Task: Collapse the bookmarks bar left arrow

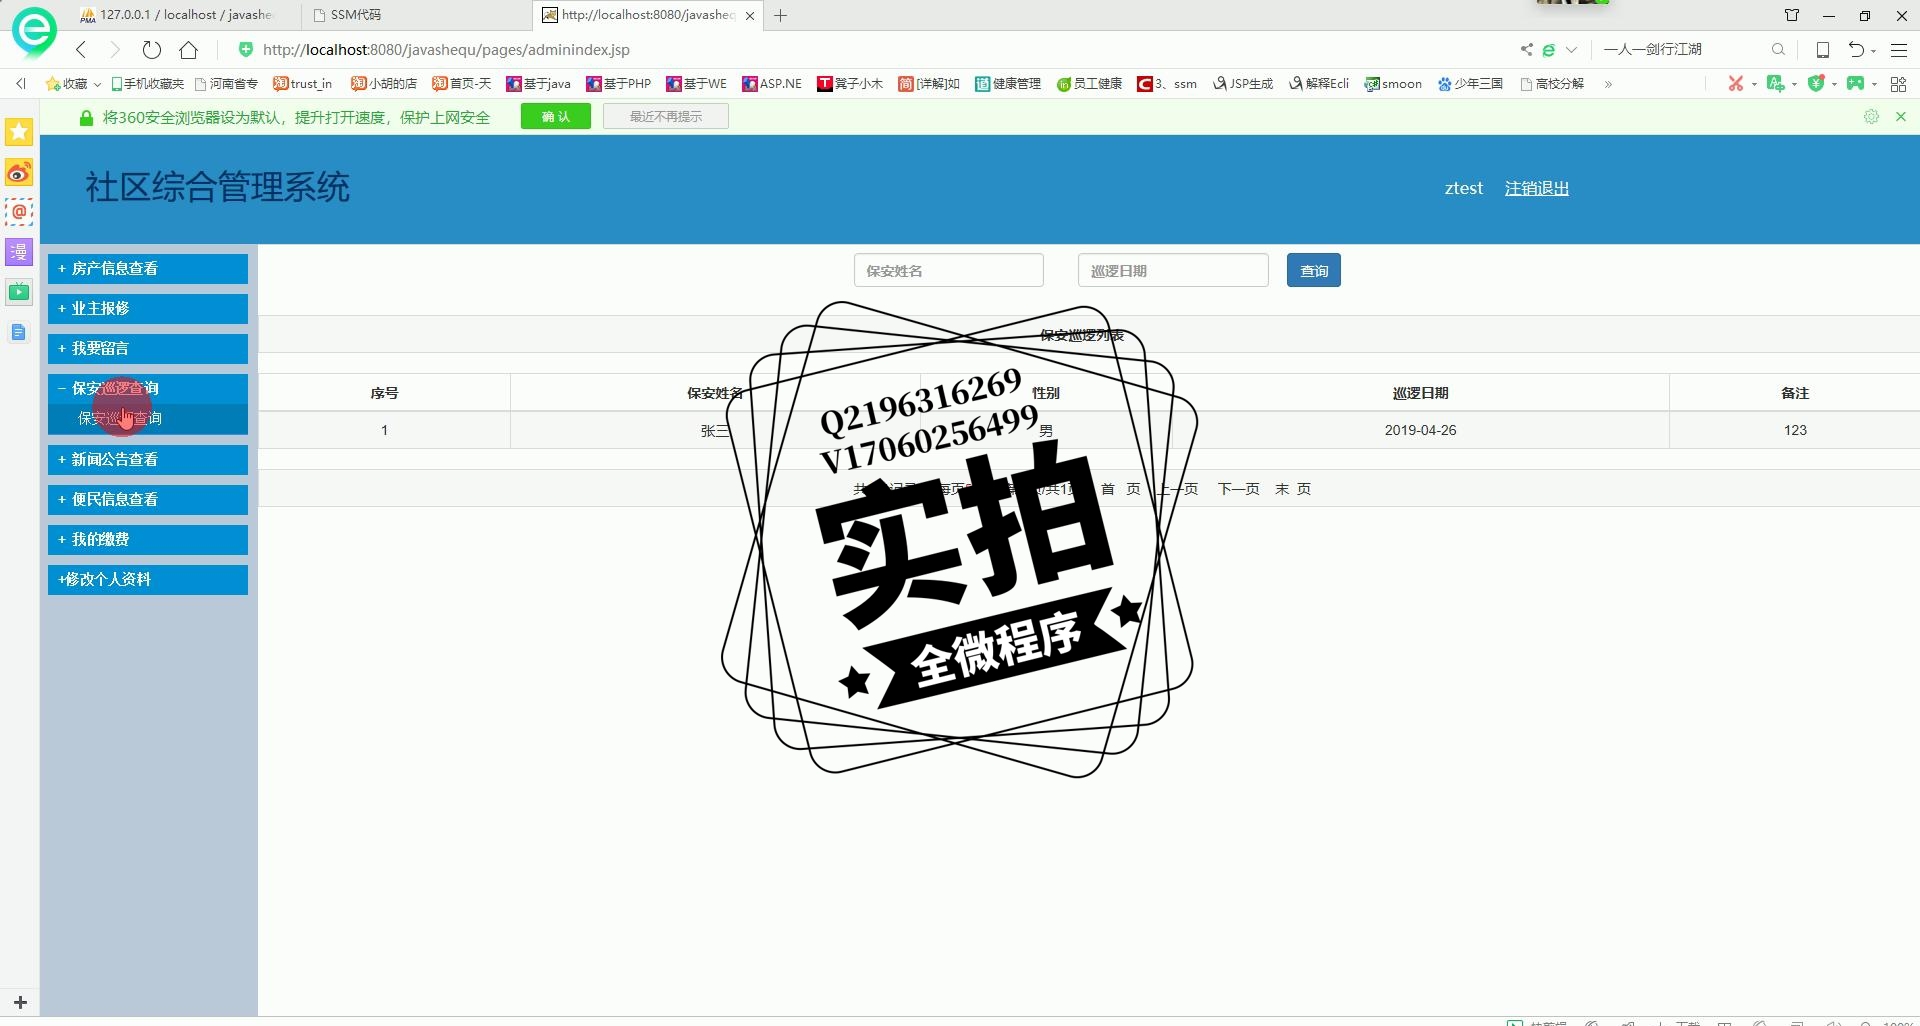Action: point(21,84)
